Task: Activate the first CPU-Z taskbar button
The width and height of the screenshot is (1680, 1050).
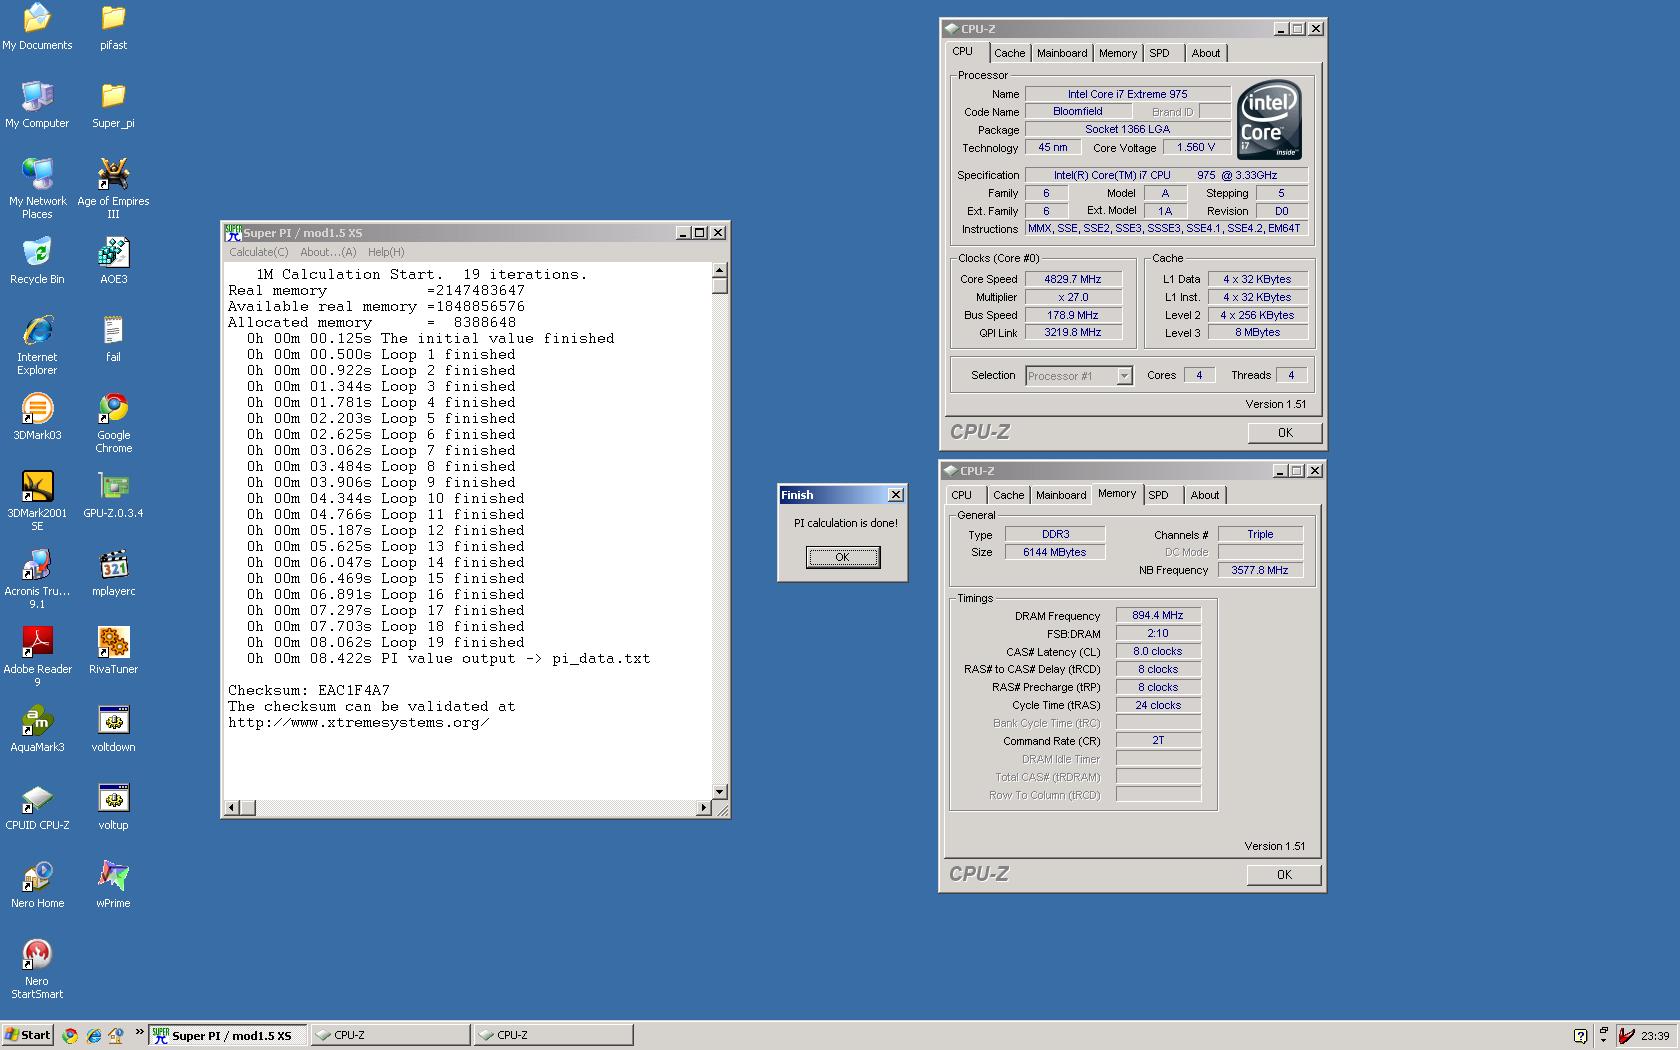Action: (390, 1035)
